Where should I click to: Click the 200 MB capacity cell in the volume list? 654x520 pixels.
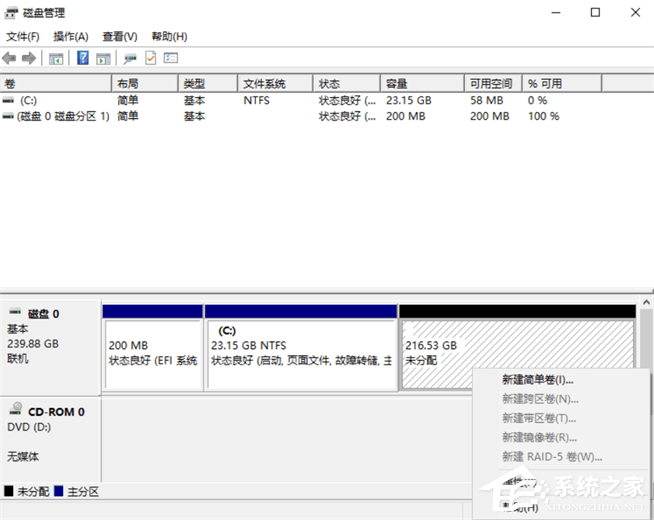(x=405, y=116)
